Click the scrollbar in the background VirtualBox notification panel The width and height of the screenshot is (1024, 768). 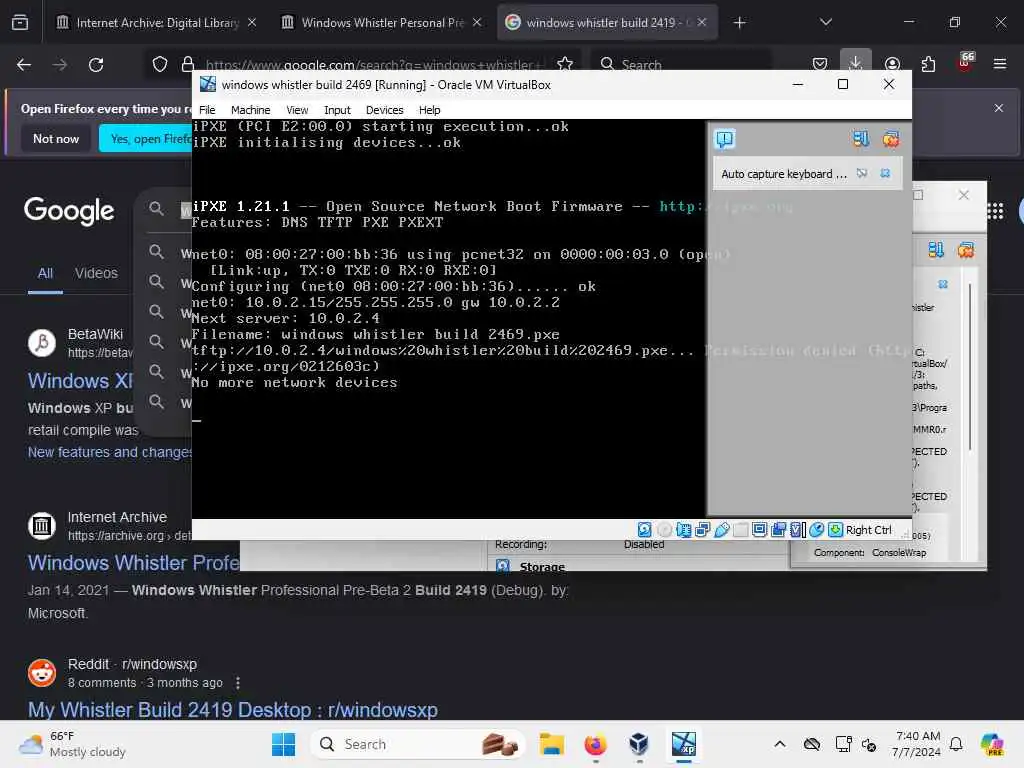click(970, 366)
